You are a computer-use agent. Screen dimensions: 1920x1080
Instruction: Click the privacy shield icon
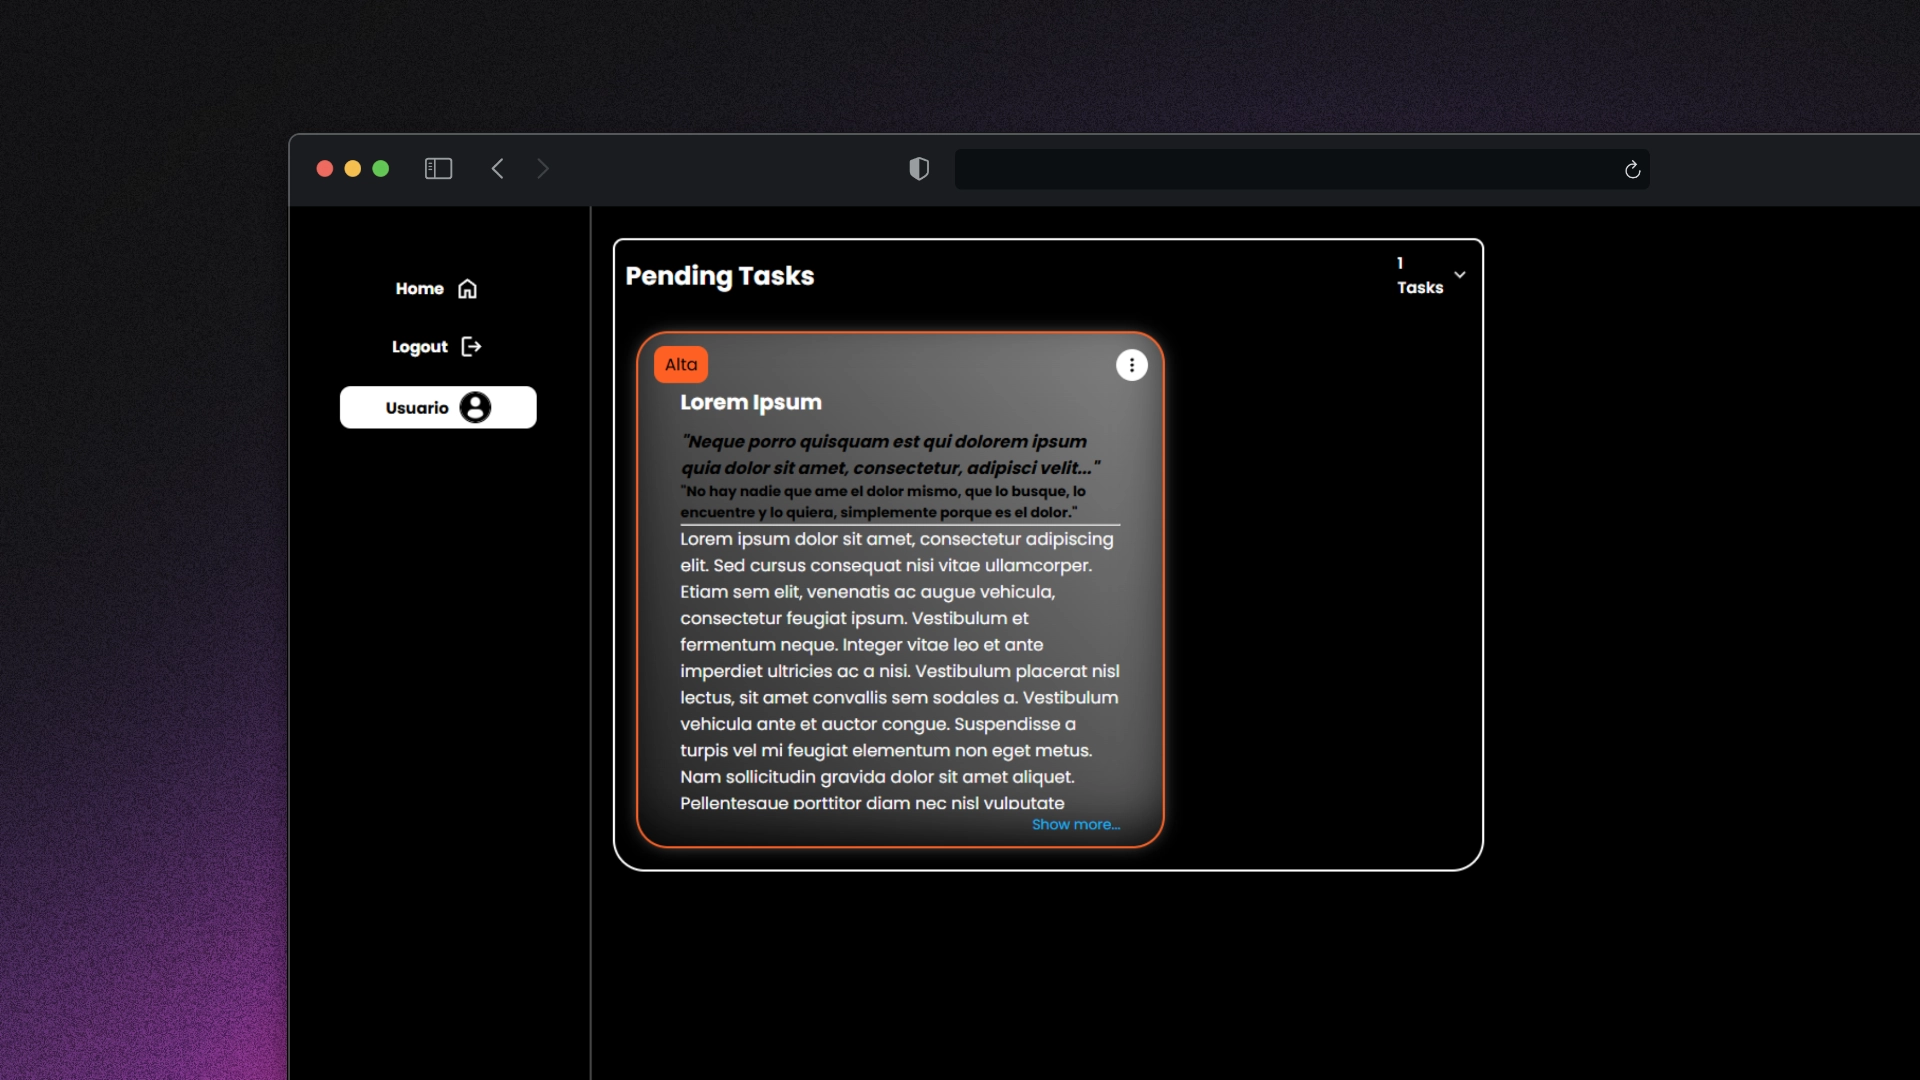coord(919,169)
